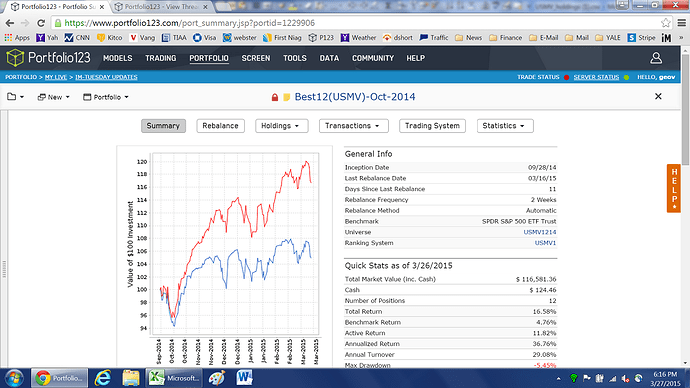Open the YALE bookmarks folder

click(607, 38)
